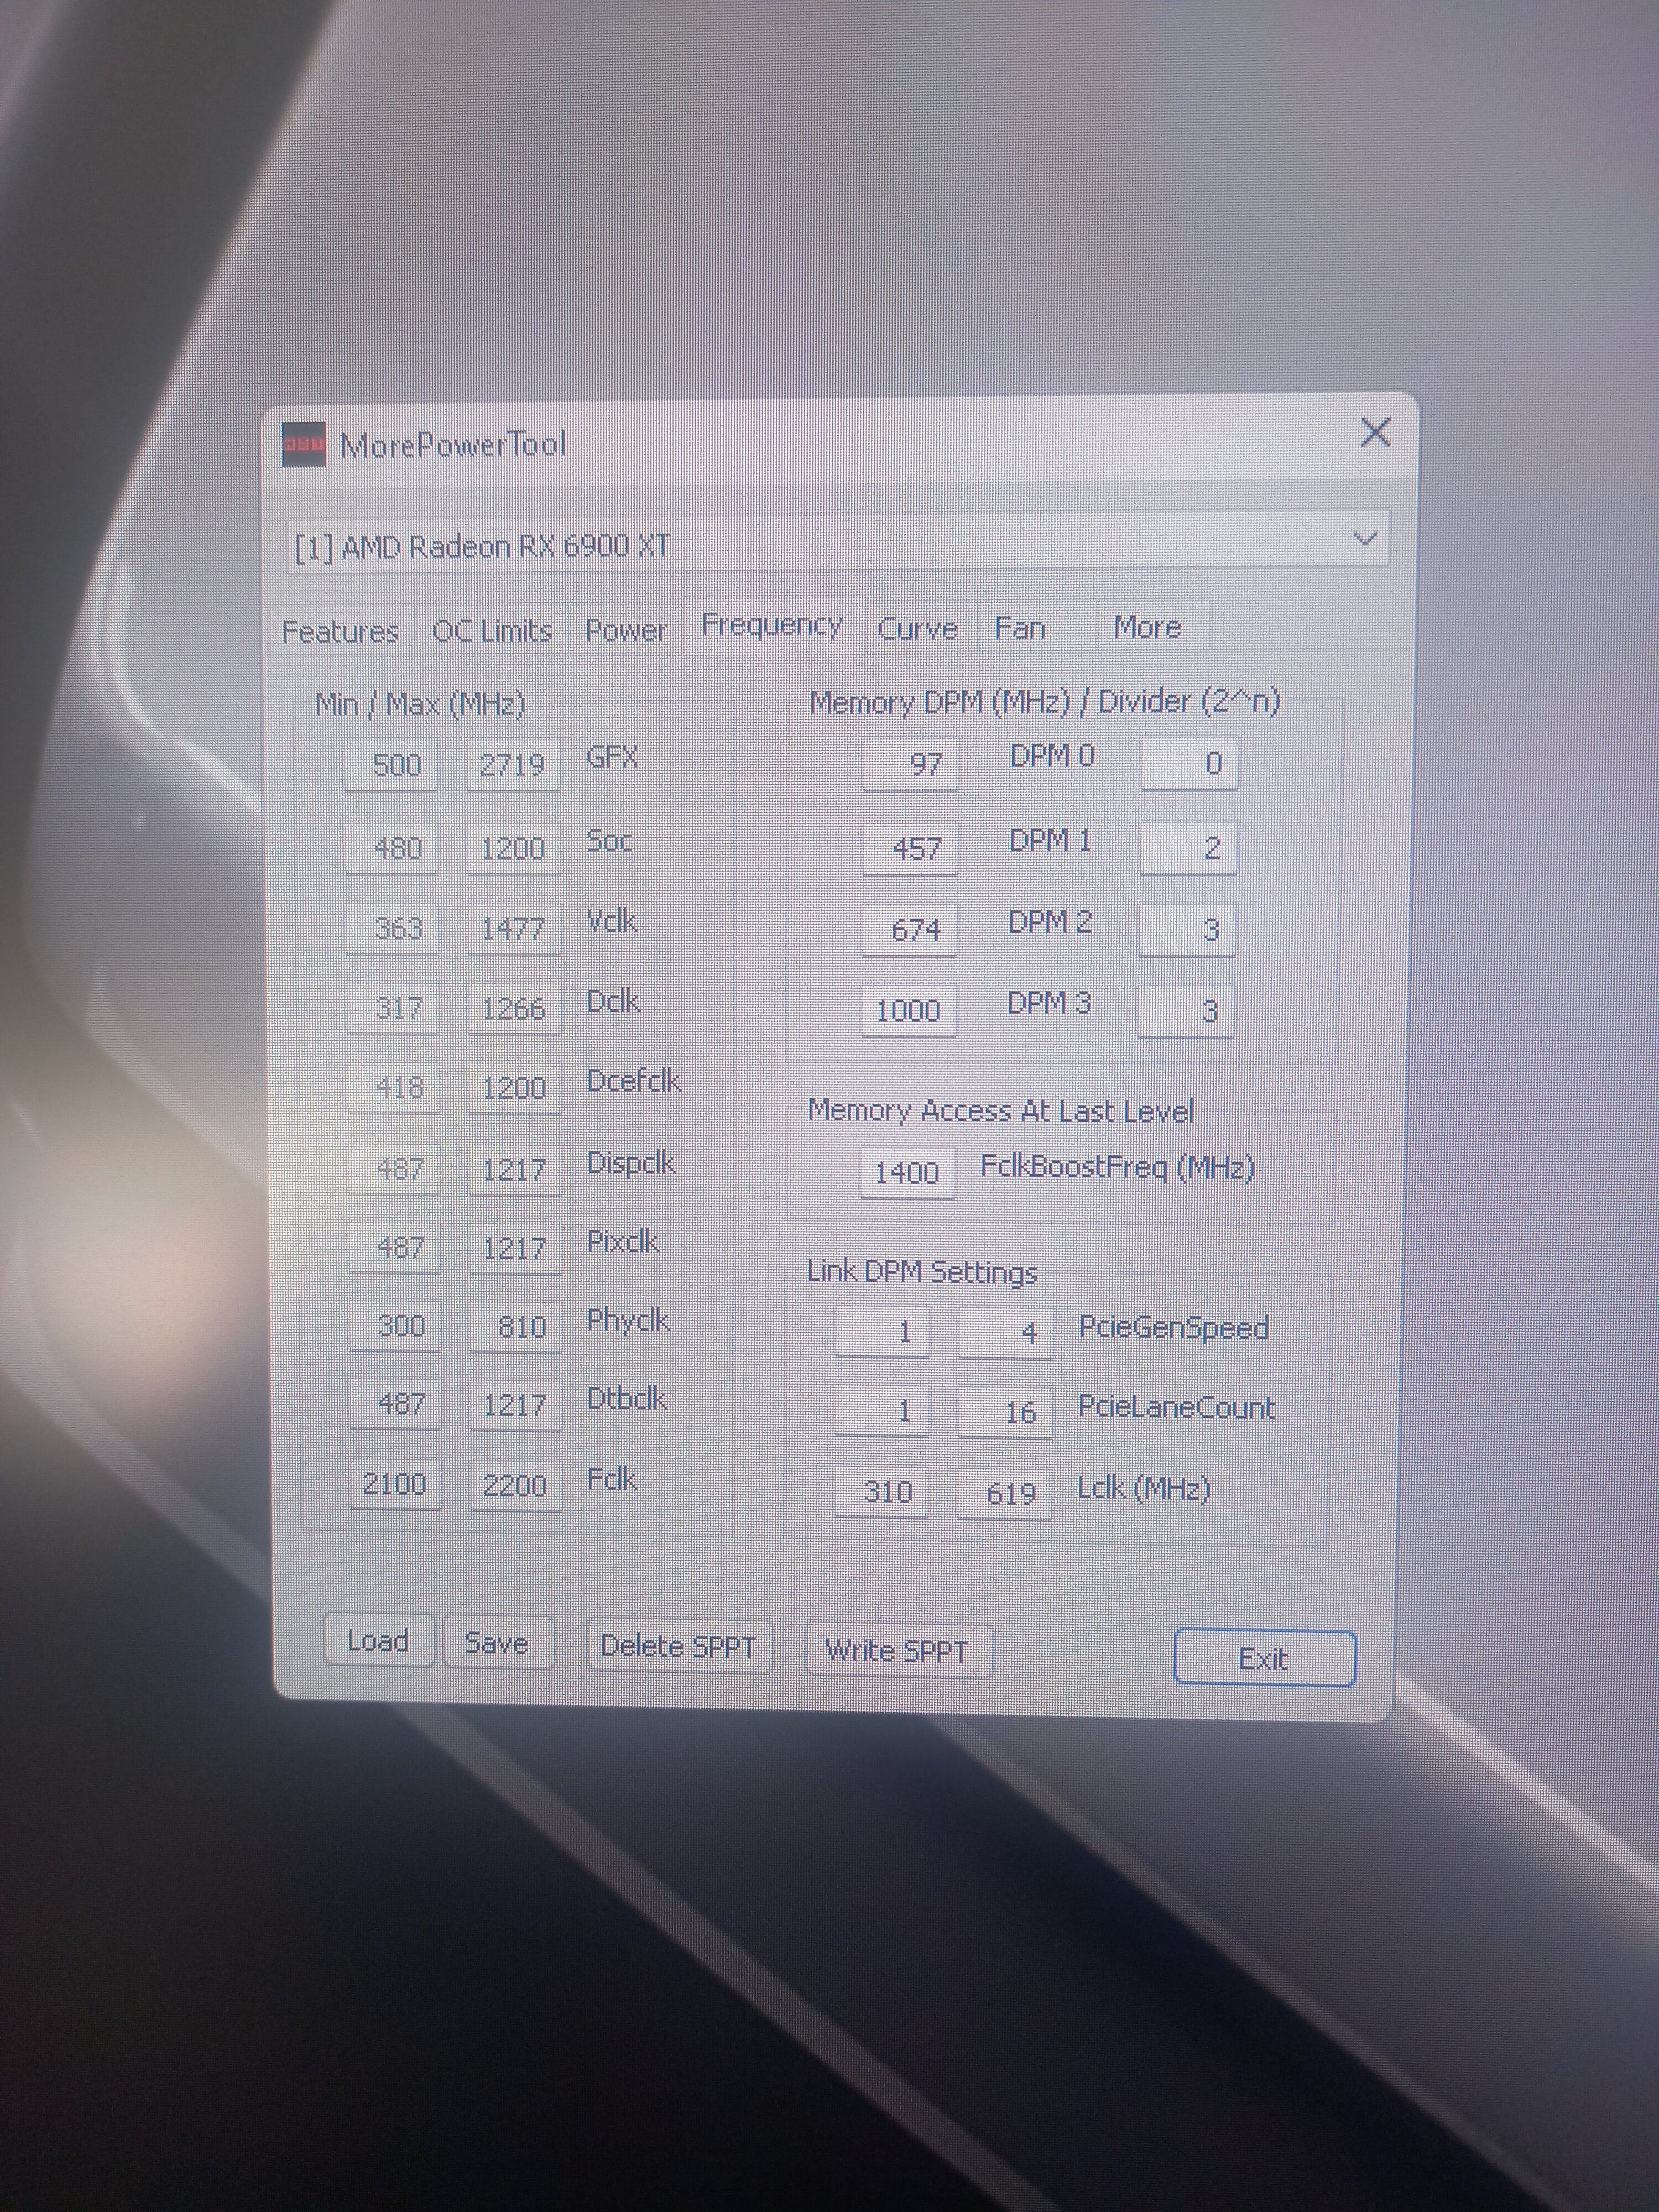
Task: Click the Dclk max field showing 1266
Action: click(x=514, y=1008)
